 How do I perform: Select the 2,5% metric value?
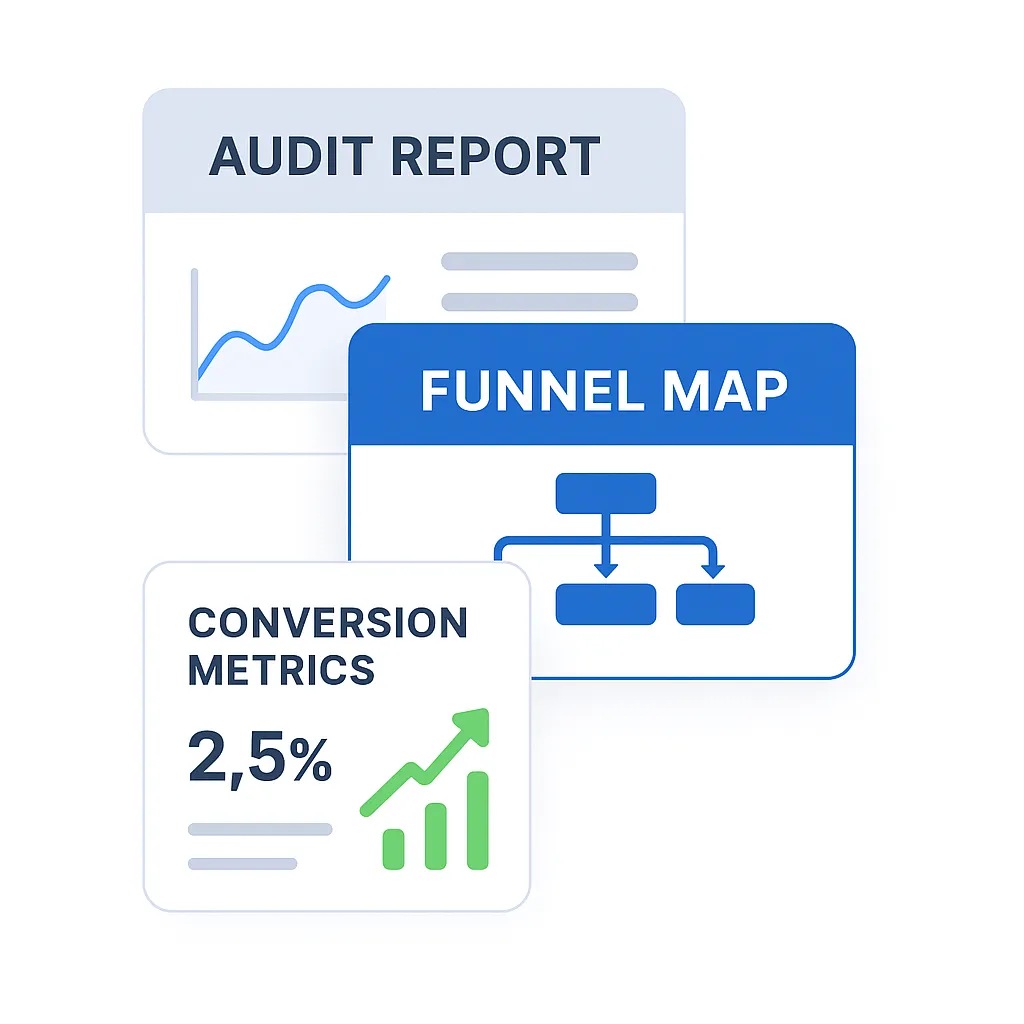(x=262, y=760)
